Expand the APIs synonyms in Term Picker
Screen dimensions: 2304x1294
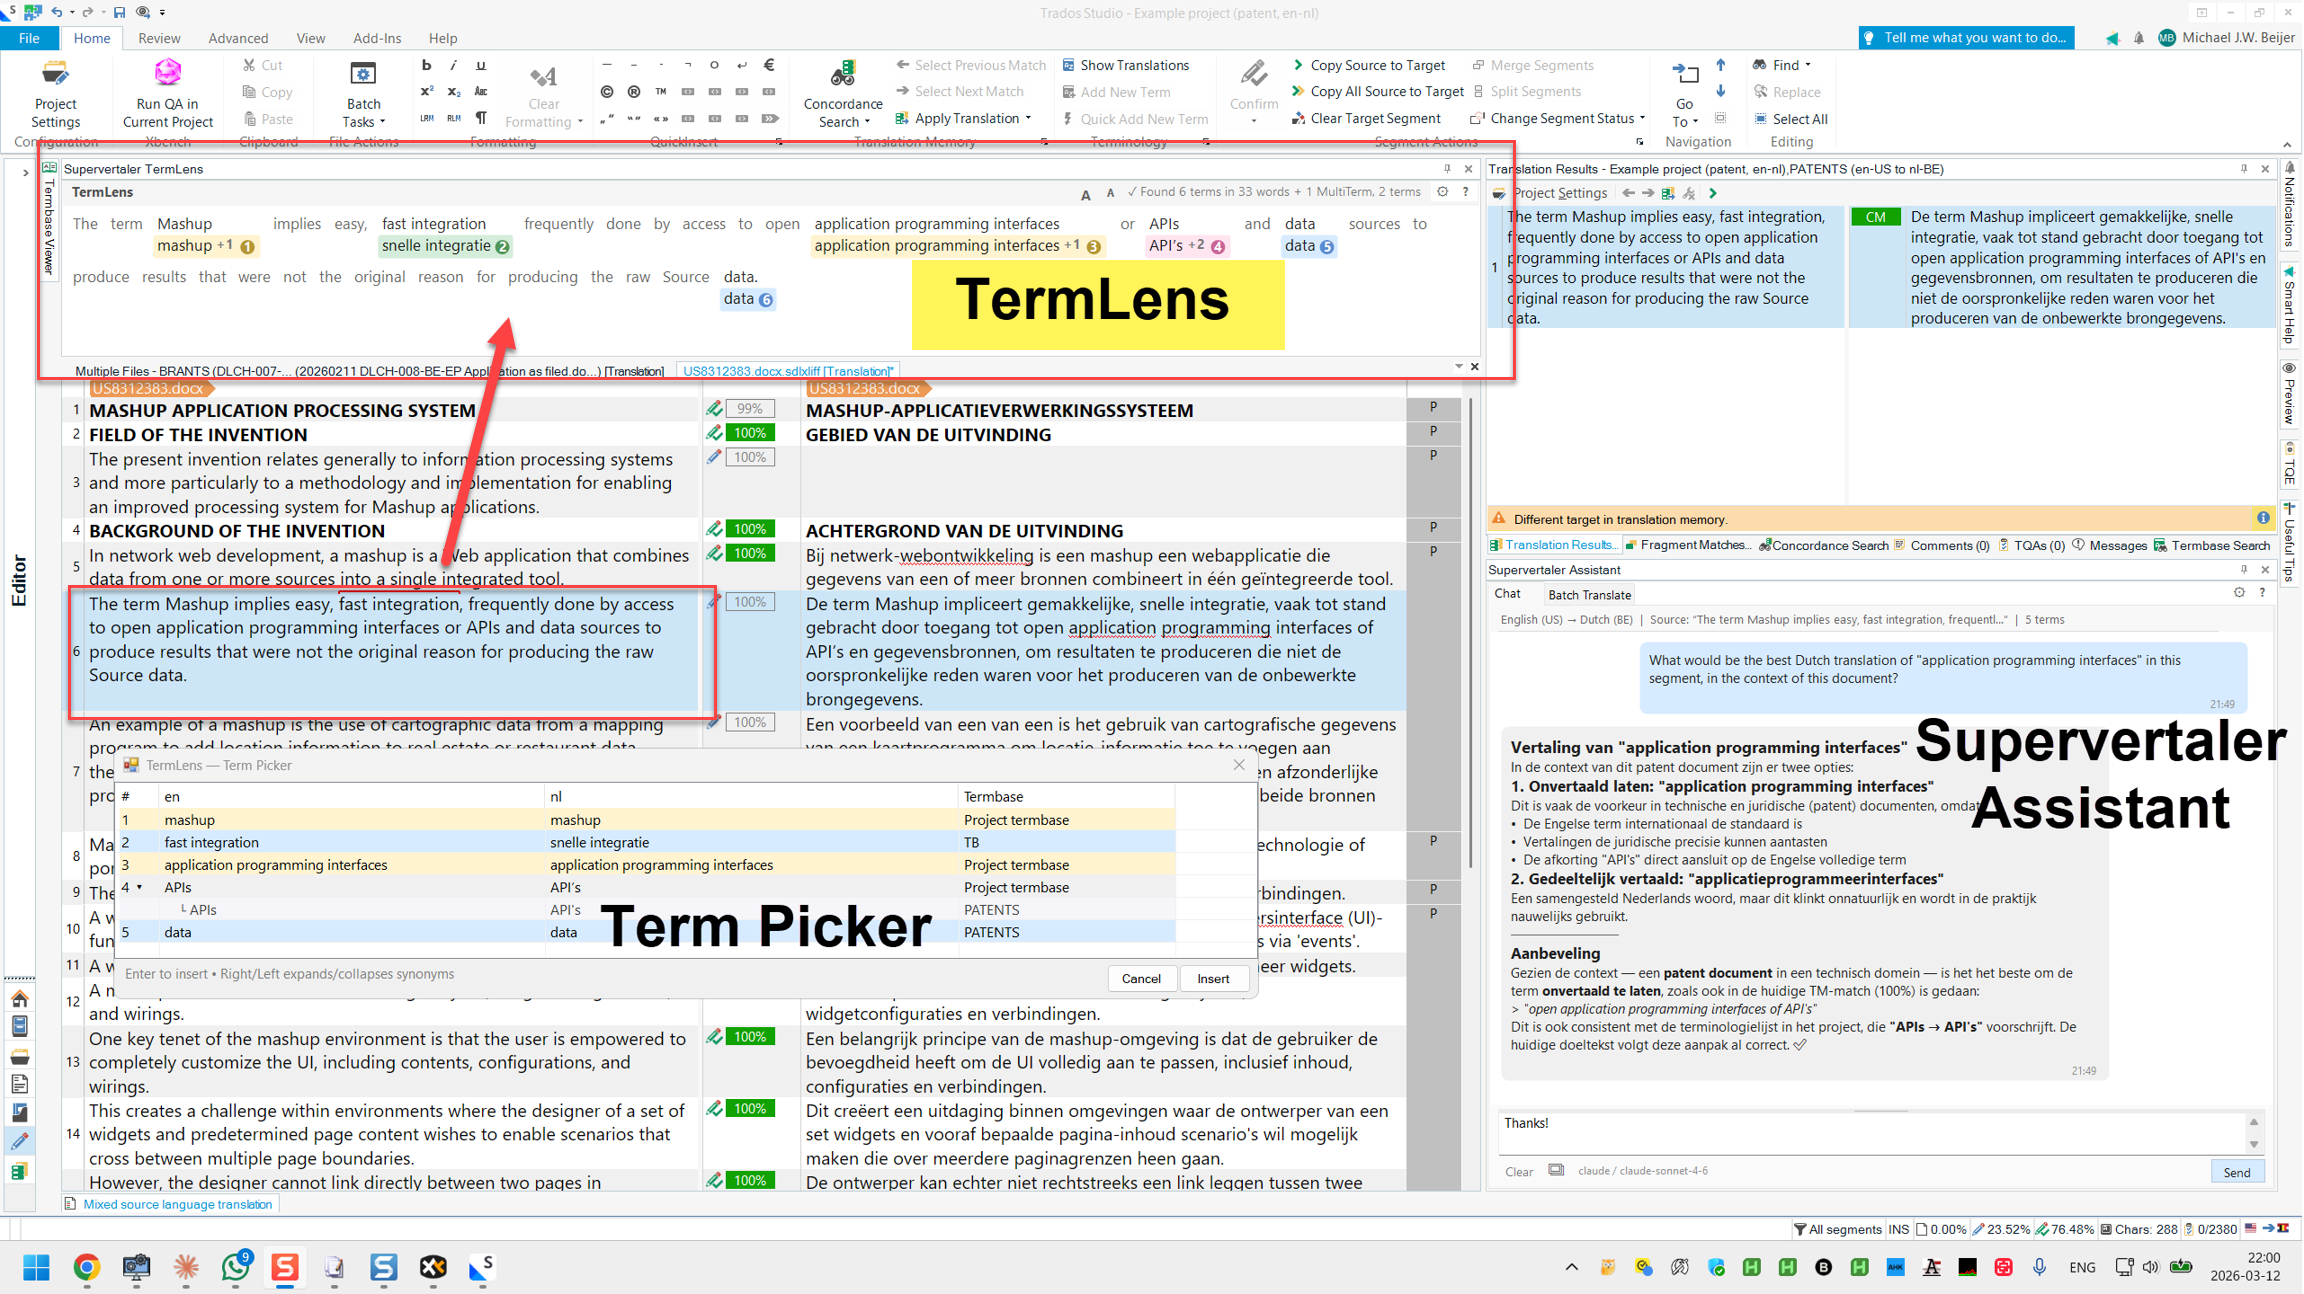click(x=139, y=887)
